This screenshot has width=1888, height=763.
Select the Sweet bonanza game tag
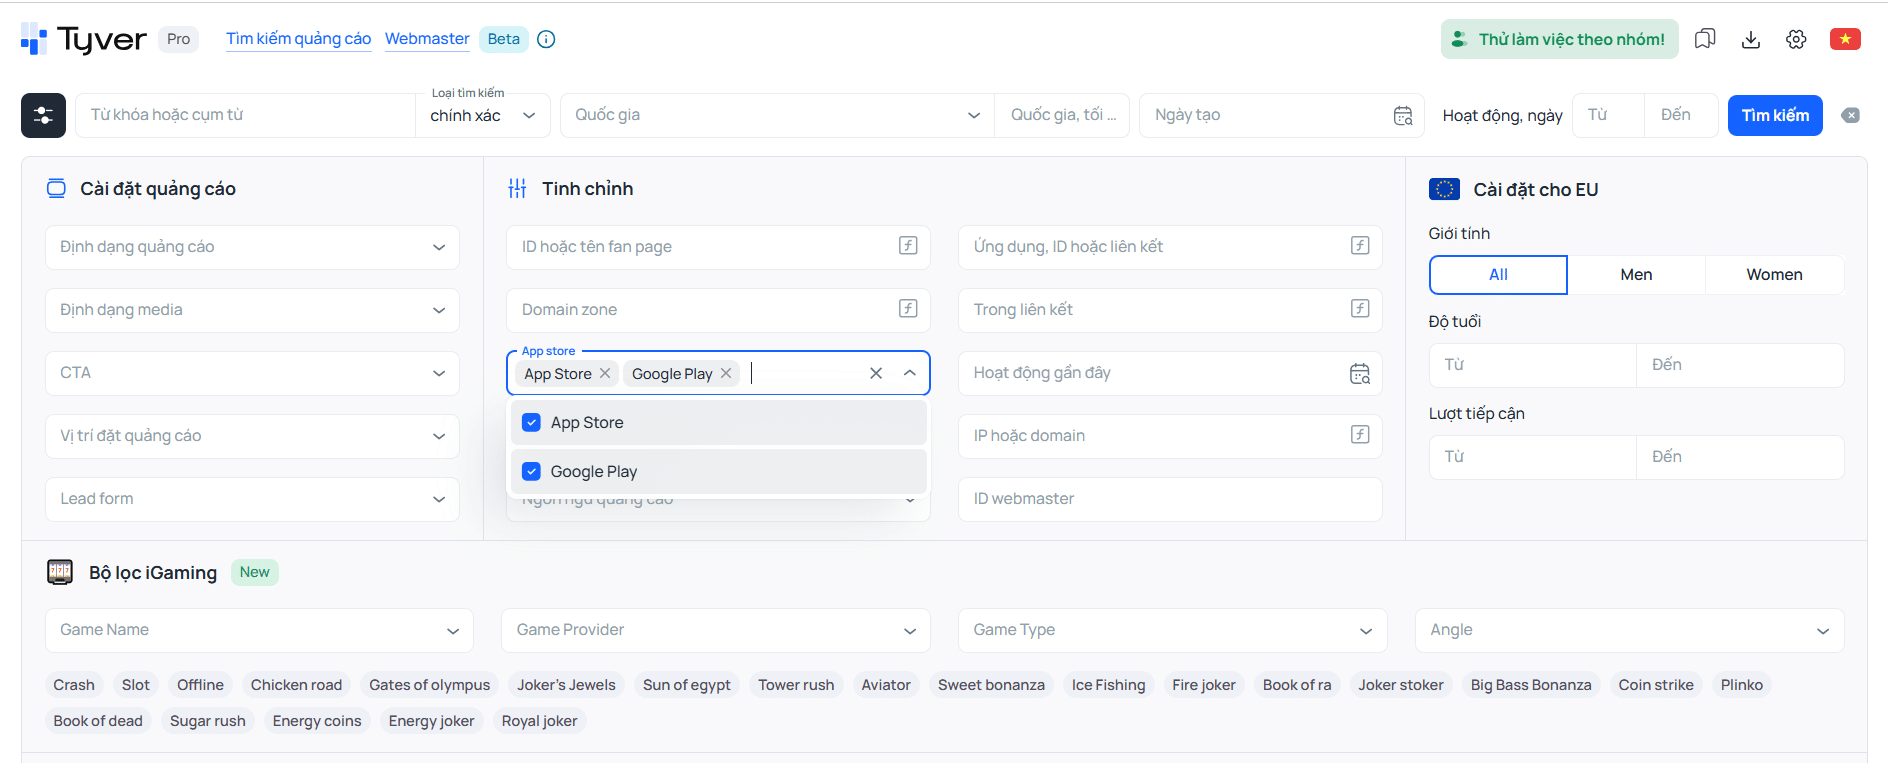coord(991,685)
